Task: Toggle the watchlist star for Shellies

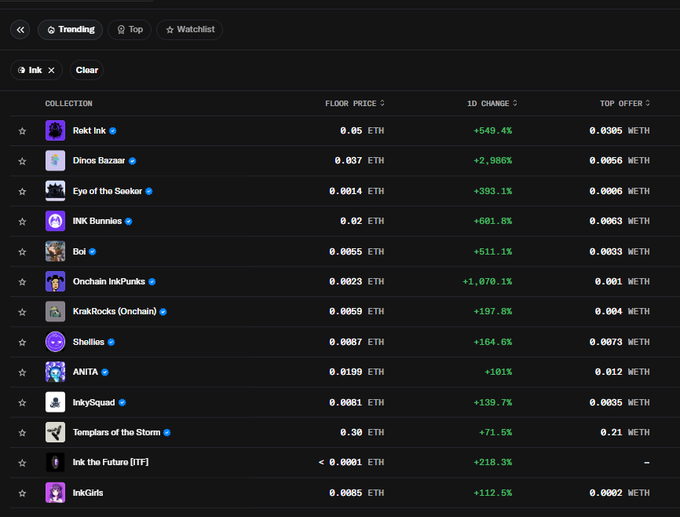Action: (22, 342)
